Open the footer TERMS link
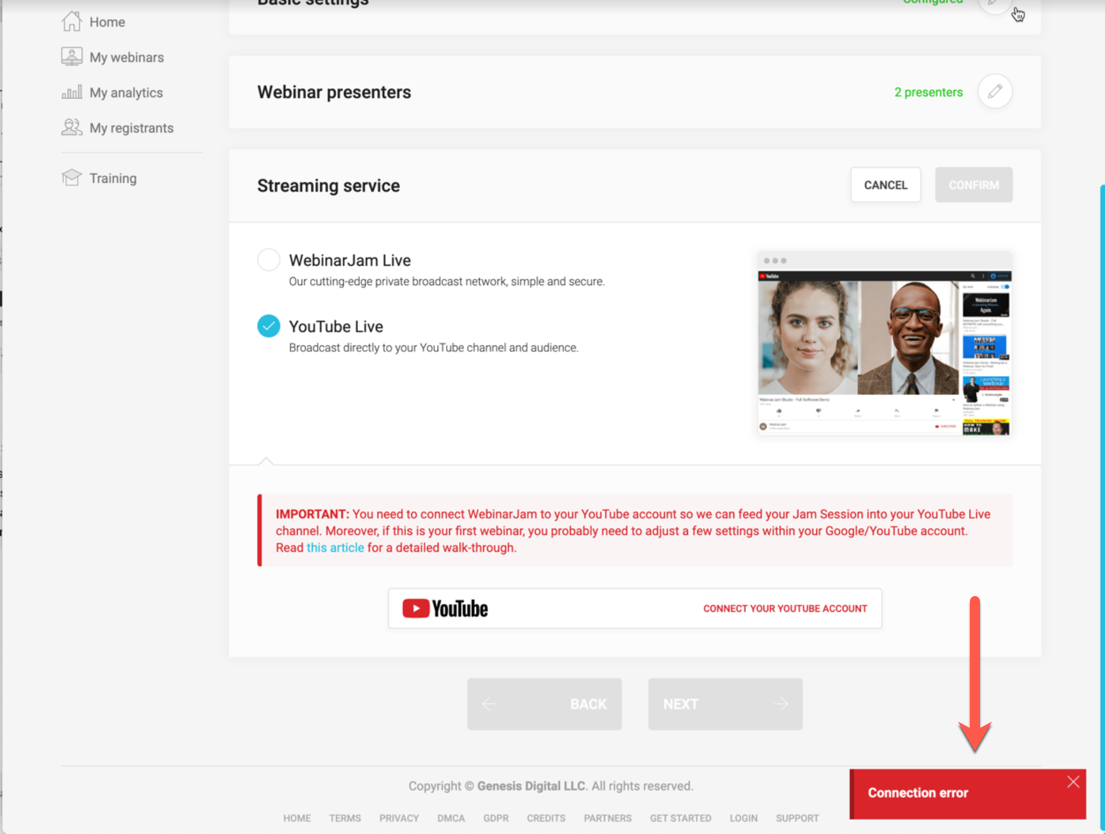 coord(345,818)
